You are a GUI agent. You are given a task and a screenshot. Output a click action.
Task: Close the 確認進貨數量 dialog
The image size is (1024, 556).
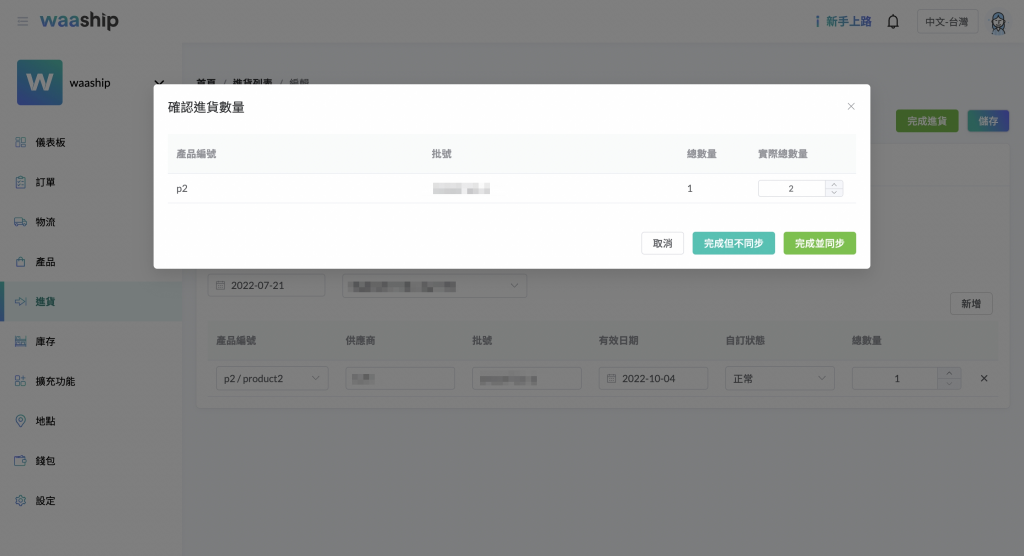click(x=851, y=106)
